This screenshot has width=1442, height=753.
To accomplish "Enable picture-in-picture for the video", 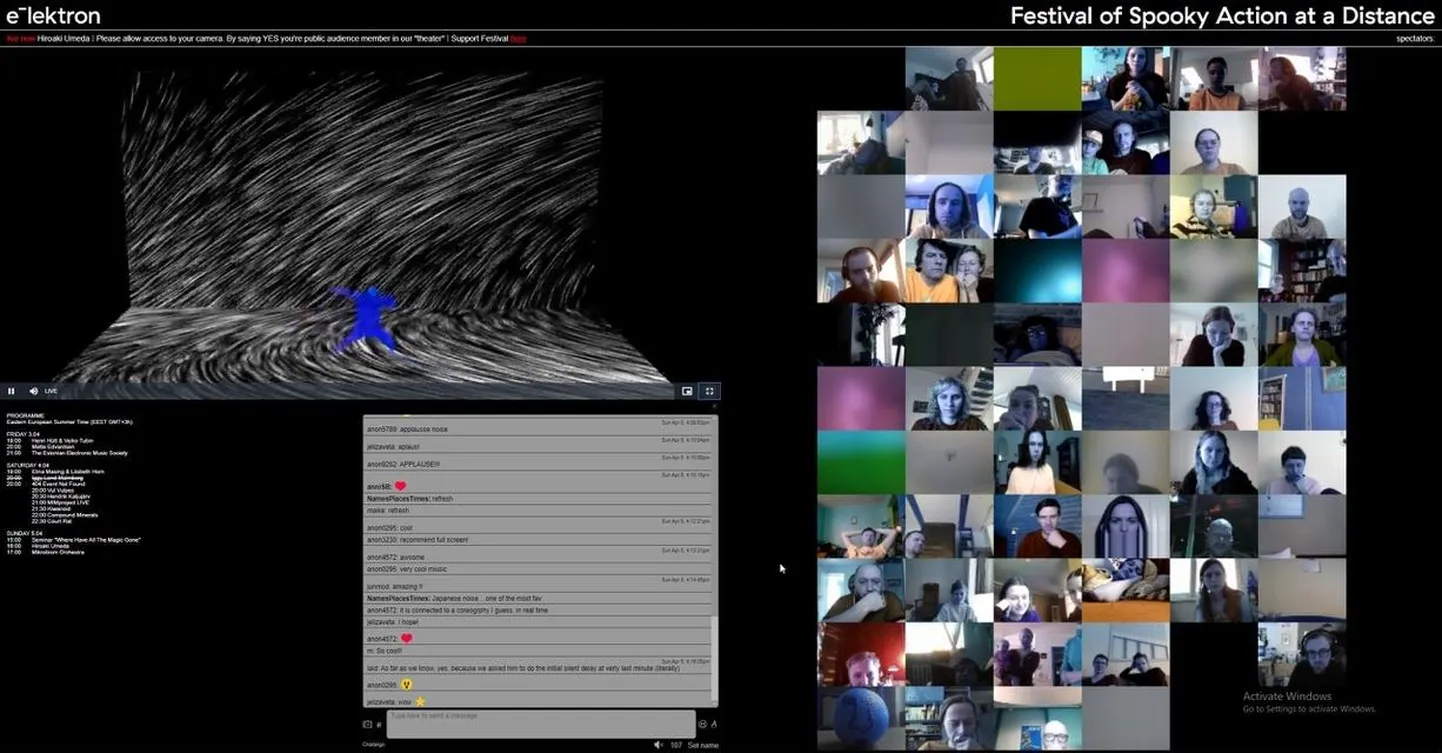I will point(687,391).
